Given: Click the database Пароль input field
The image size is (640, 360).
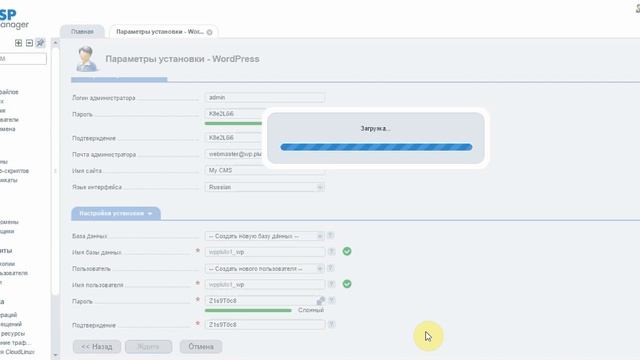Looking at the screenshot, I should pos(264,301).
